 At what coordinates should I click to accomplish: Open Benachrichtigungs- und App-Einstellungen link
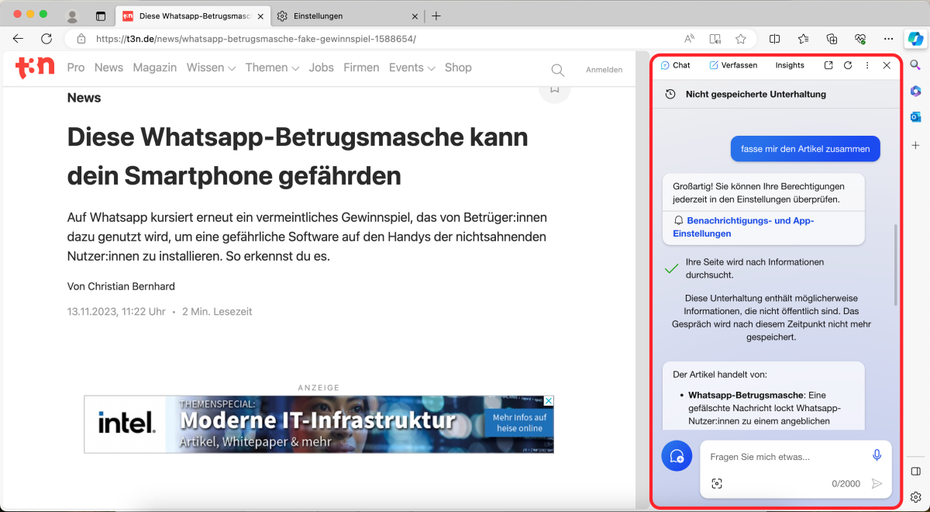[x=744, y=227]
